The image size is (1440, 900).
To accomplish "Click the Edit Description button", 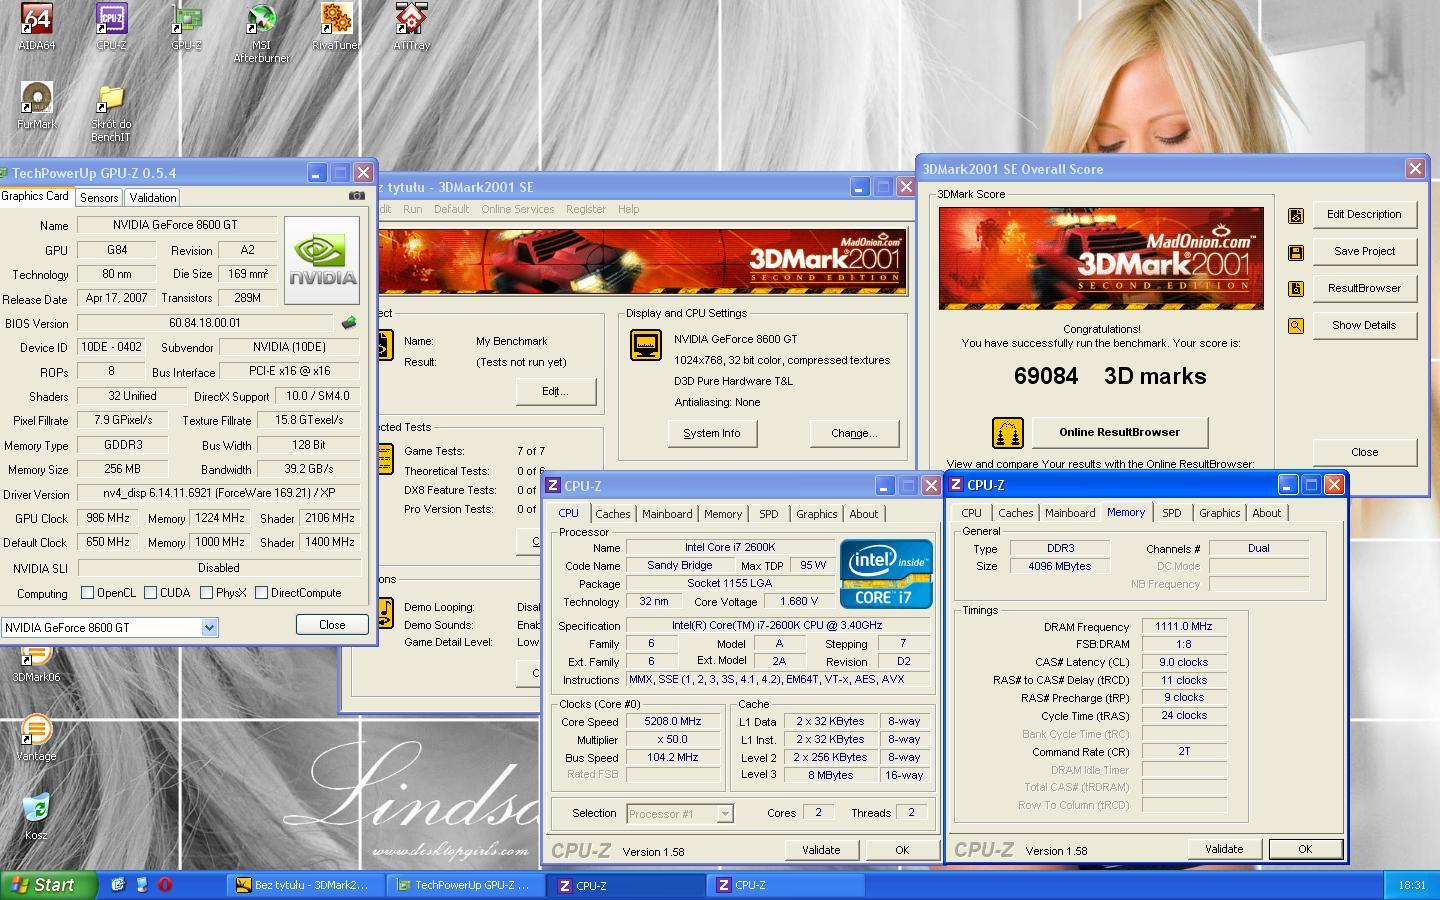I will click(1364, 214).
